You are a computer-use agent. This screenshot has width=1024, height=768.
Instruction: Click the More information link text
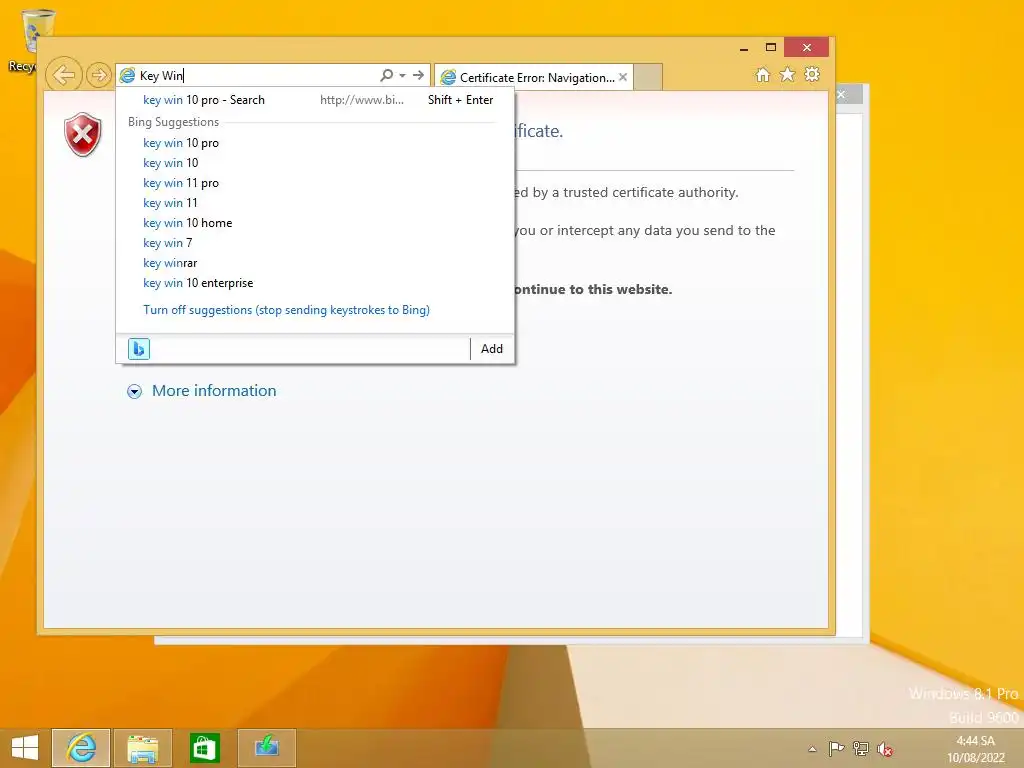click(x=214, y=391)
